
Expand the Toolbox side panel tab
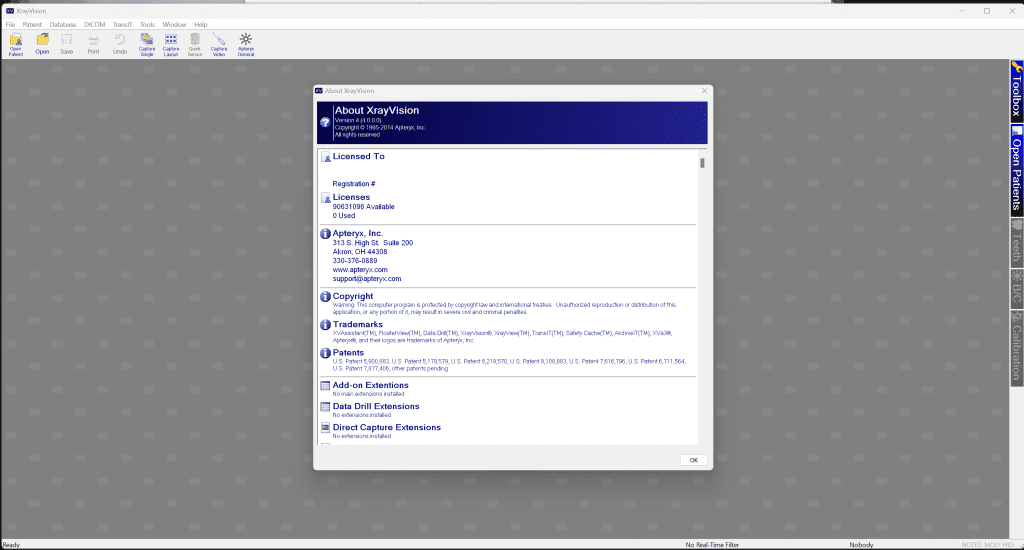click(1016, 90)
